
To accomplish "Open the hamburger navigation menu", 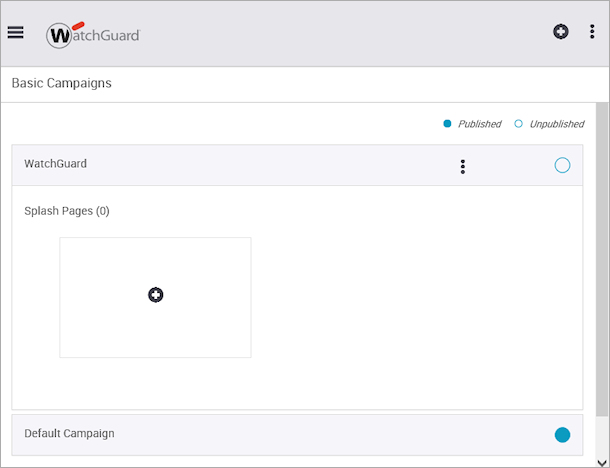I will [x=16, y=32].
